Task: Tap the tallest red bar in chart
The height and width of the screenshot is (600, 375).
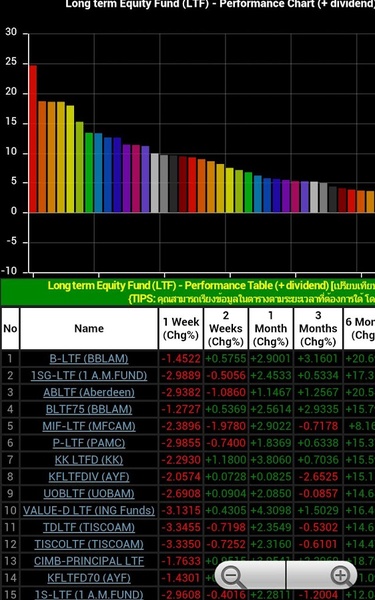Action: click(x=33, y=139)
